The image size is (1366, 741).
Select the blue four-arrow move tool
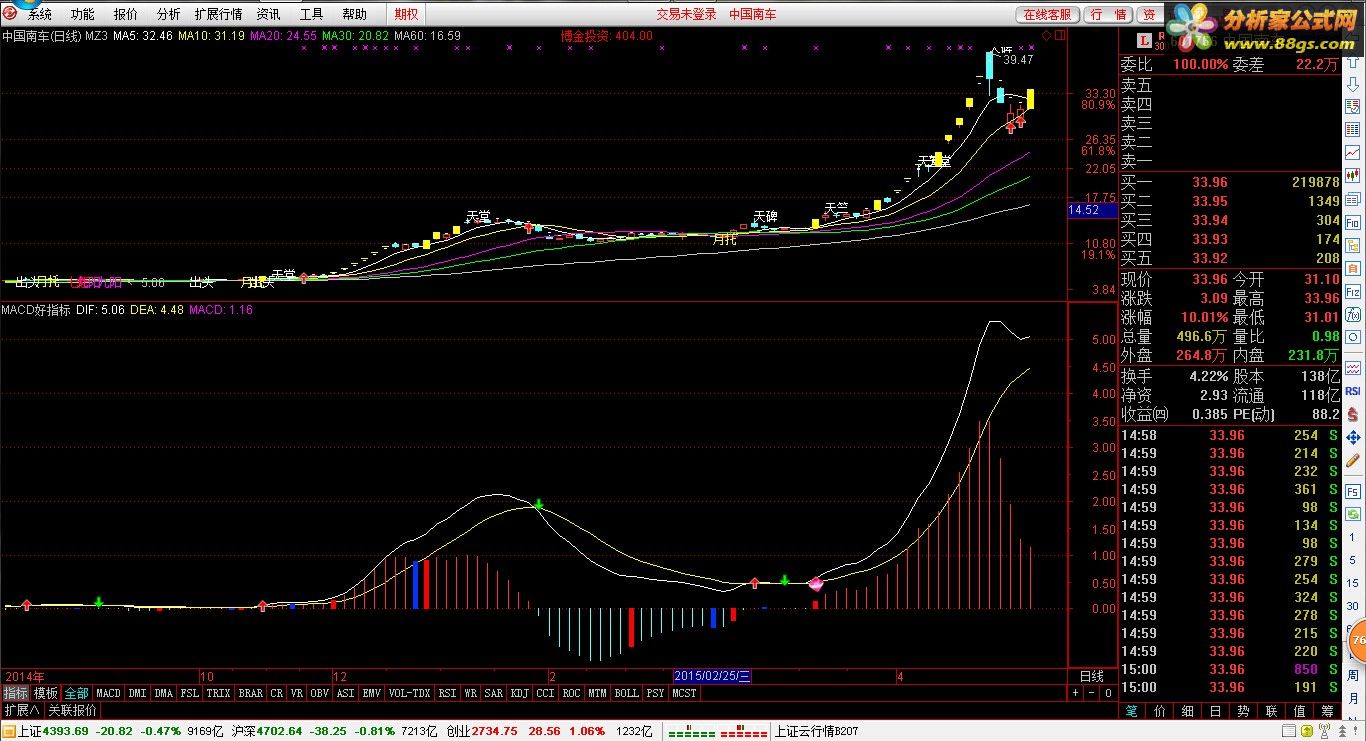click(1353, 438)
